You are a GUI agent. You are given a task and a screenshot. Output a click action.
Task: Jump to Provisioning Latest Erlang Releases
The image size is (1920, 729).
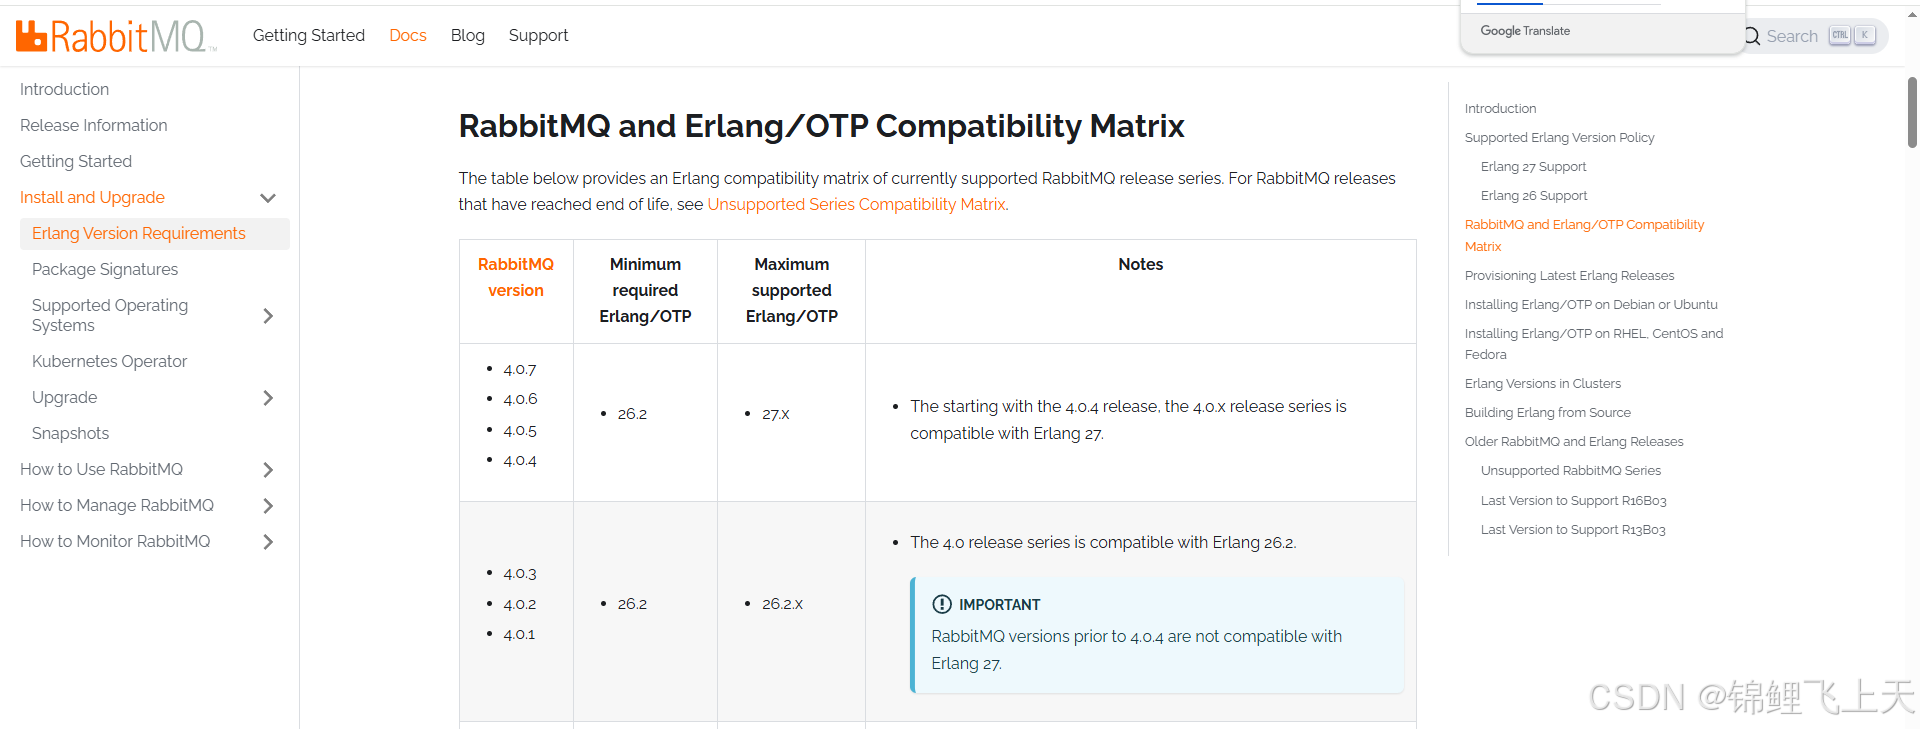[1569, 275]
